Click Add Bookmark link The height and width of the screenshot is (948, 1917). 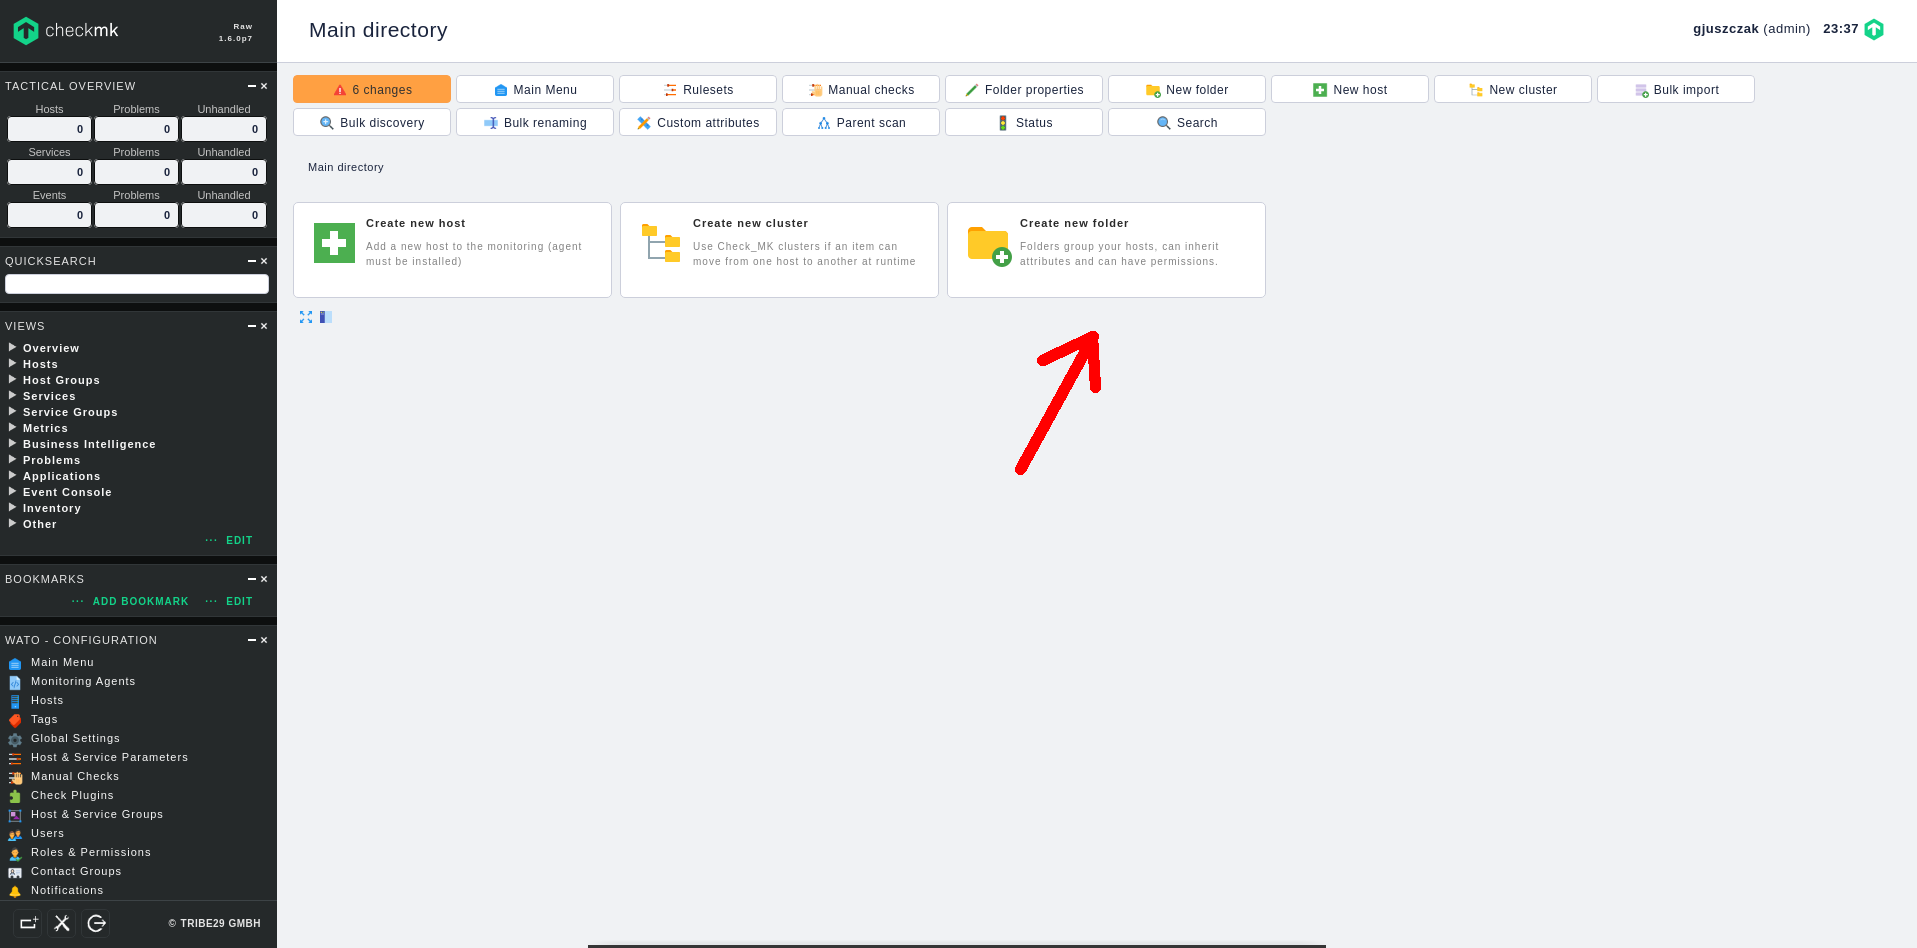tap(140, 601)
